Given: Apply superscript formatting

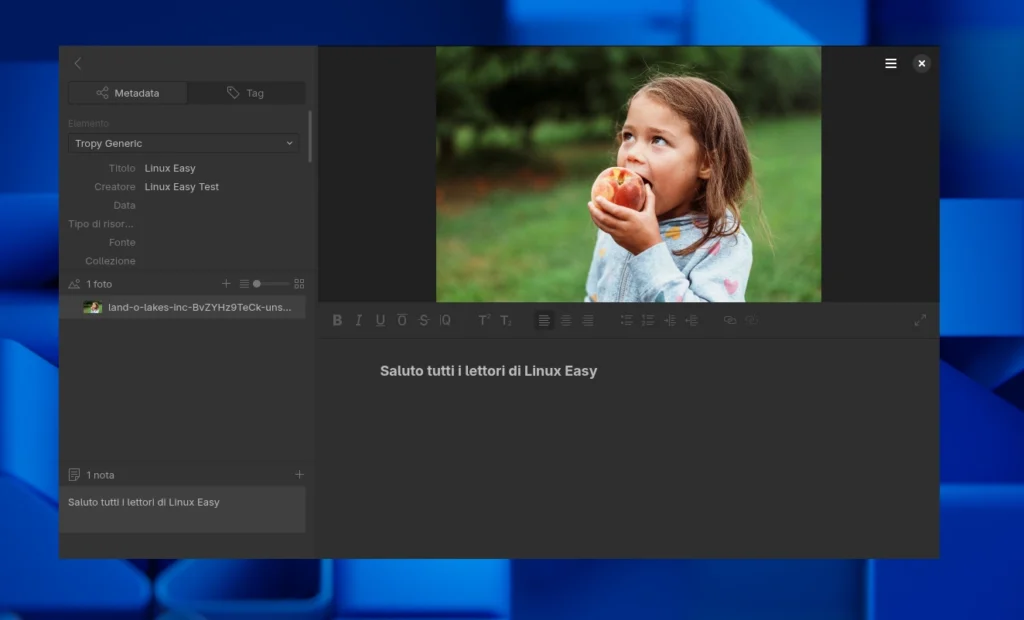Looking at the screenshot, I should tap(484, 320).
